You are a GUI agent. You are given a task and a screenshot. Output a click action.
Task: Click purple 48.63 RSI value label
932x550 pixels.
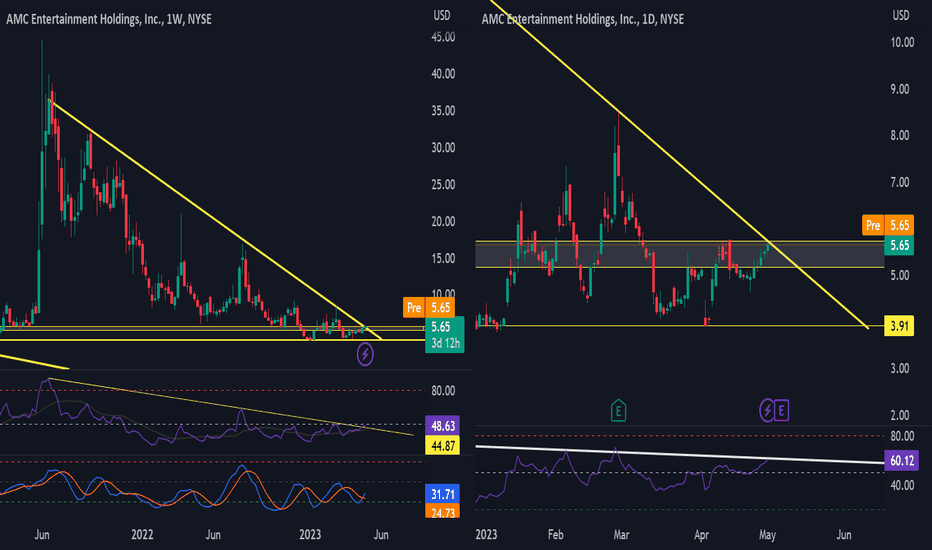pos(442,426)
